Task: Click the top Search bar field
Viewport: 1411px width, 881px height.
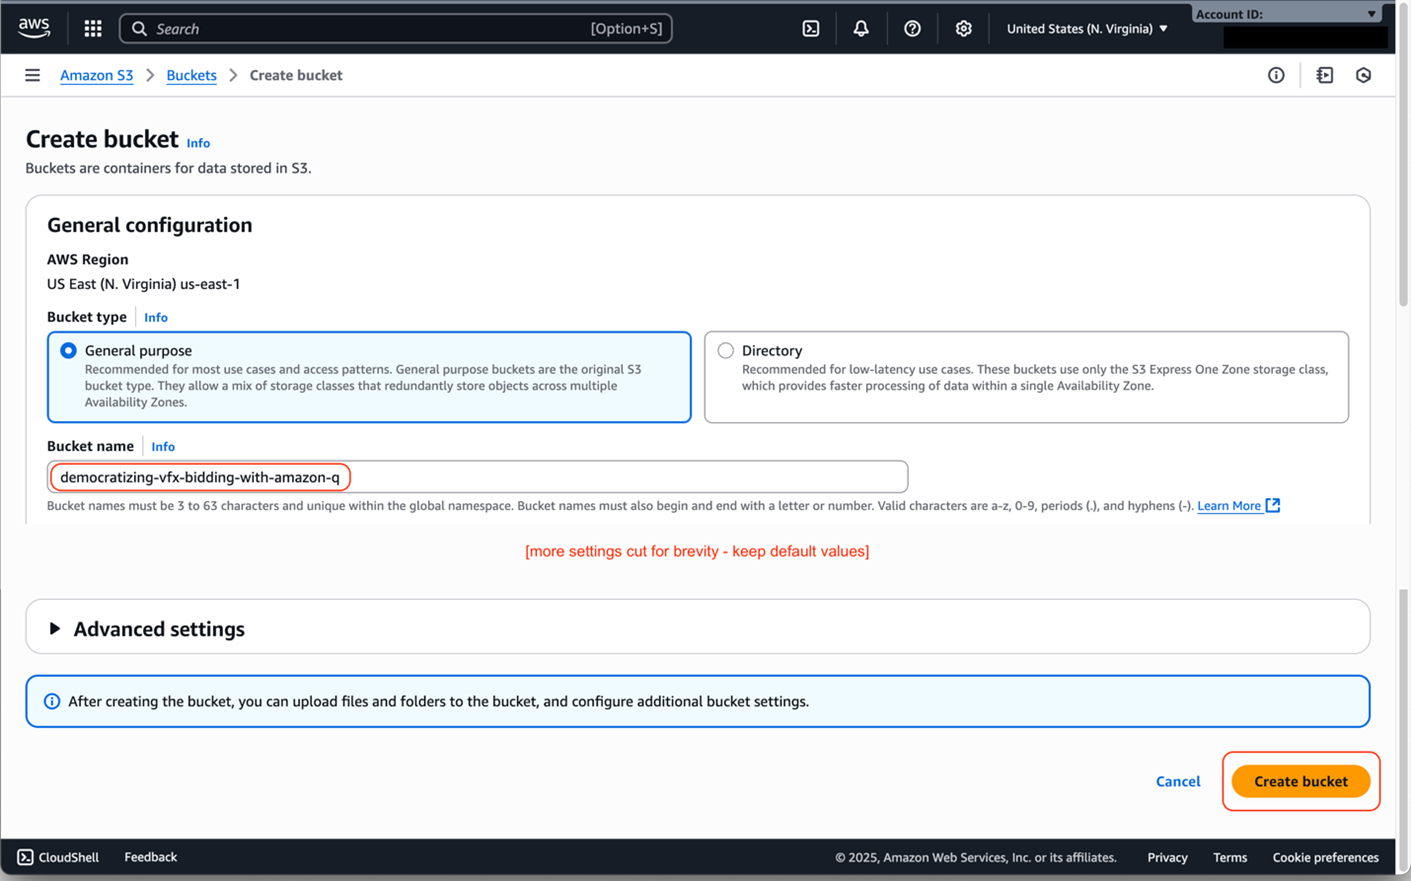Action: pos(396,29)
